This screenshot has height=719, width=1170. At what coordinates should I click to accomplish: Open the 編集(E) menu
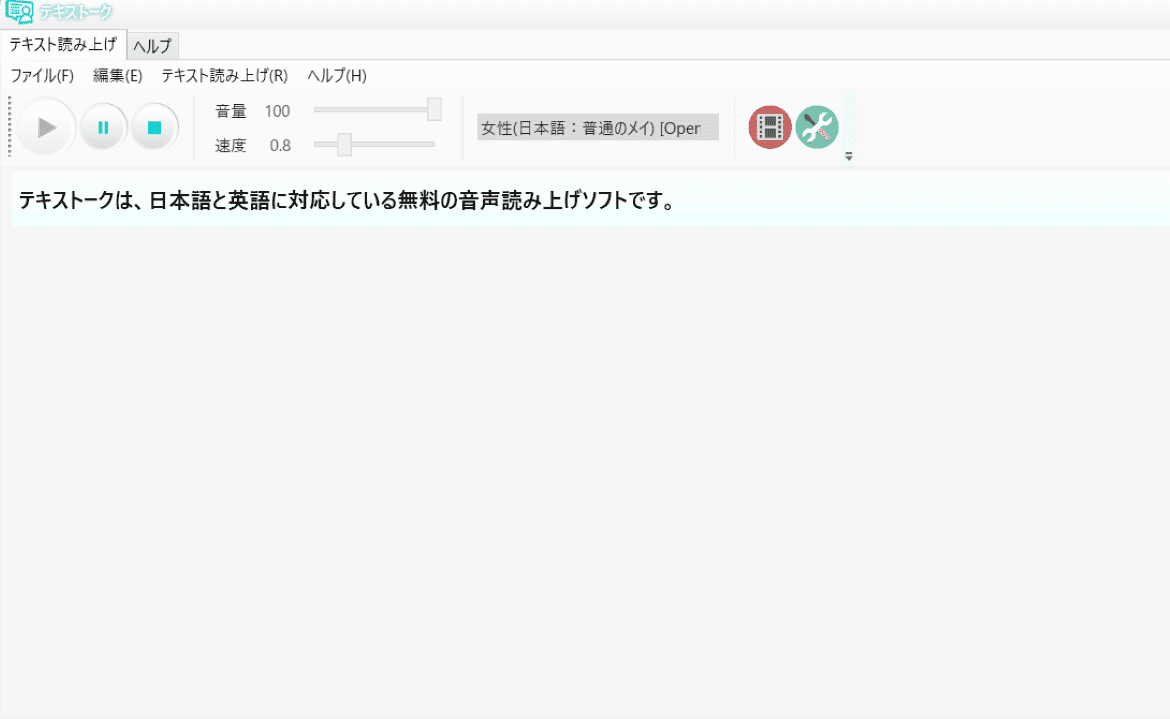click(x=116, y=75)
